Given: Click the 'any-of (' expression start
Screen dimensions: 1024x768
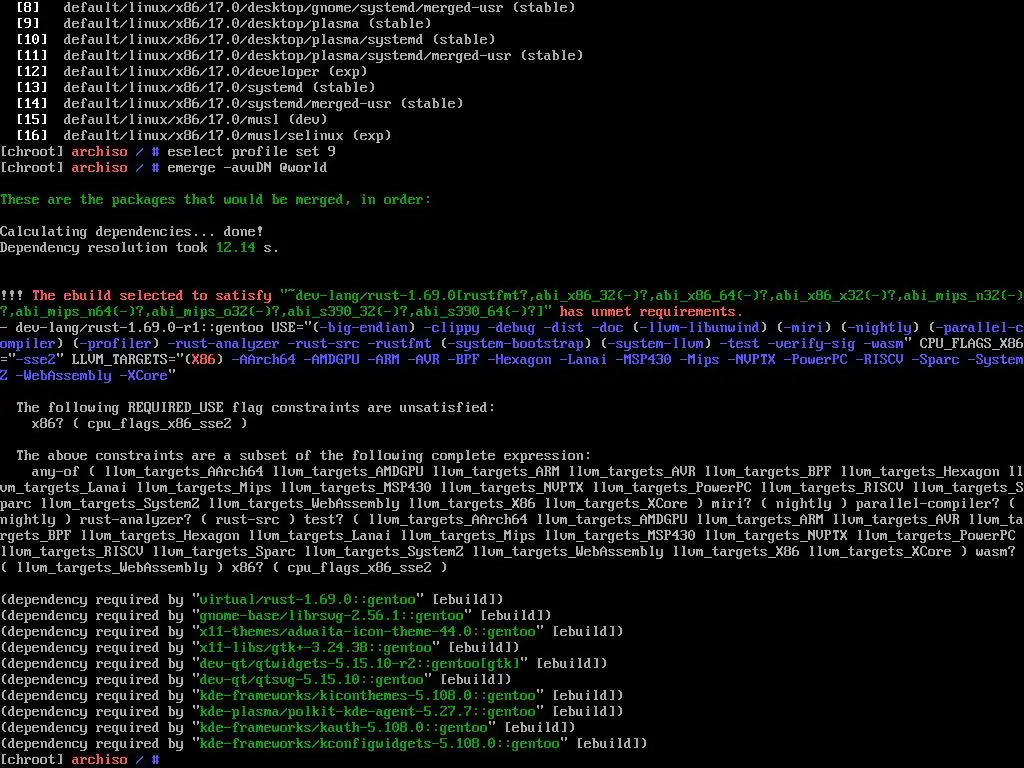Looking at the screenshot, I should click(x=64, y=472).
